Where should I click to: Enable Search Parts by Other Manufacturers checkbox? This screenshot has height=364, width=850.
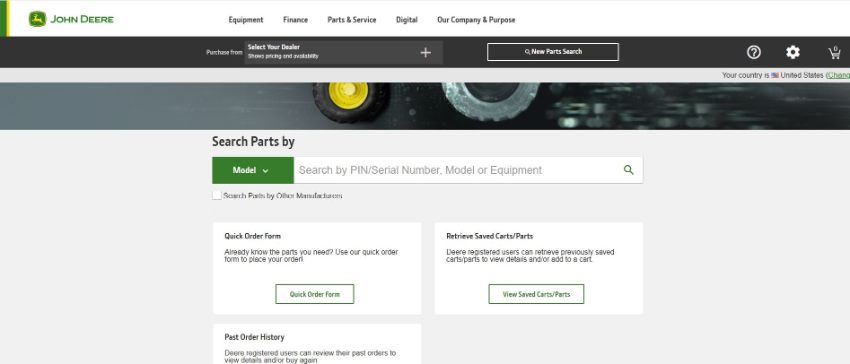point(217,195)
